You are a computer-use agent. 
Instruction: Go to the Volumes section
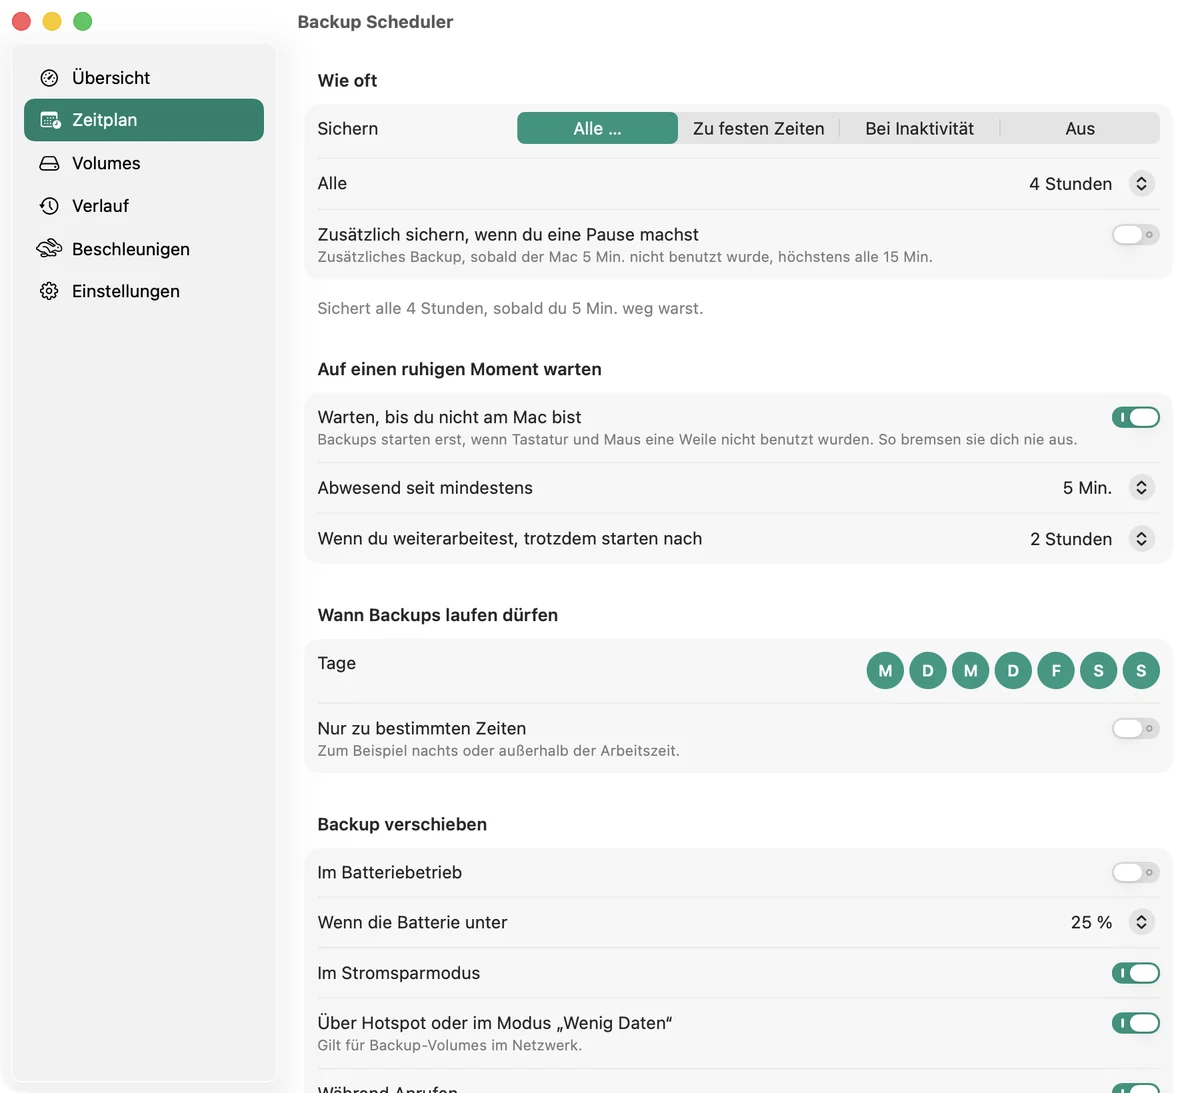click(144, 163)
